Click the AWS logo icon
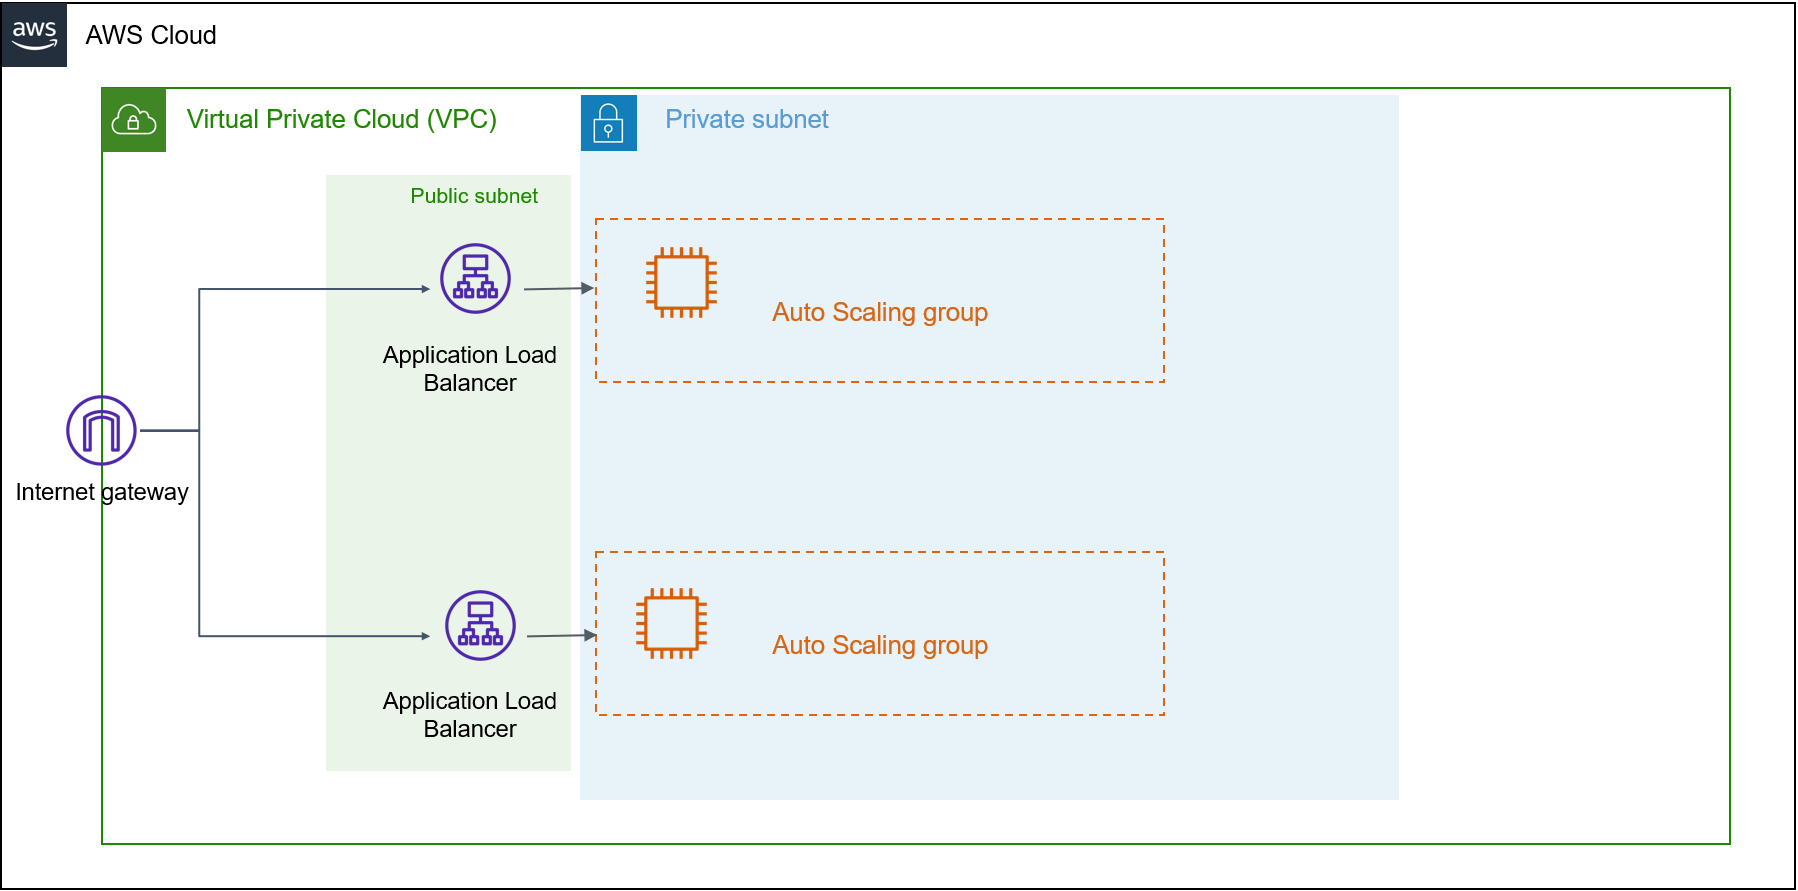Viewport: 1798px width, 891px height. [34, 34]
